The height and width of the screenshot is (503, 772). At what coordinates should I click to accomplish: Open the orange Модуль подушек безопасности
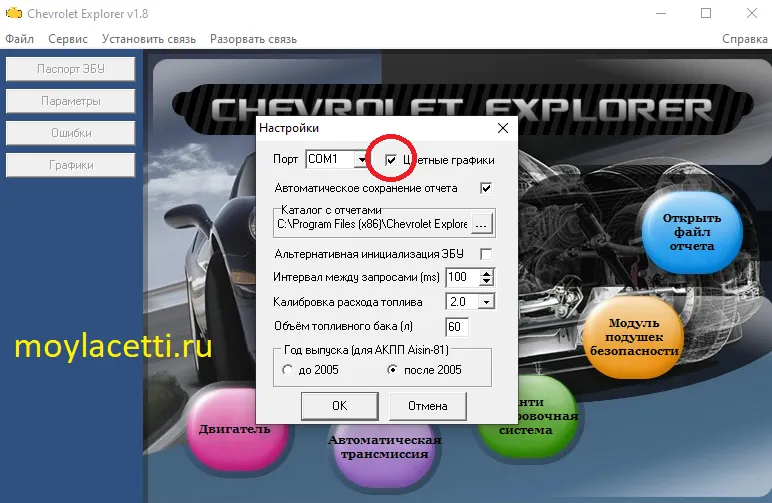tap(634, 337)
